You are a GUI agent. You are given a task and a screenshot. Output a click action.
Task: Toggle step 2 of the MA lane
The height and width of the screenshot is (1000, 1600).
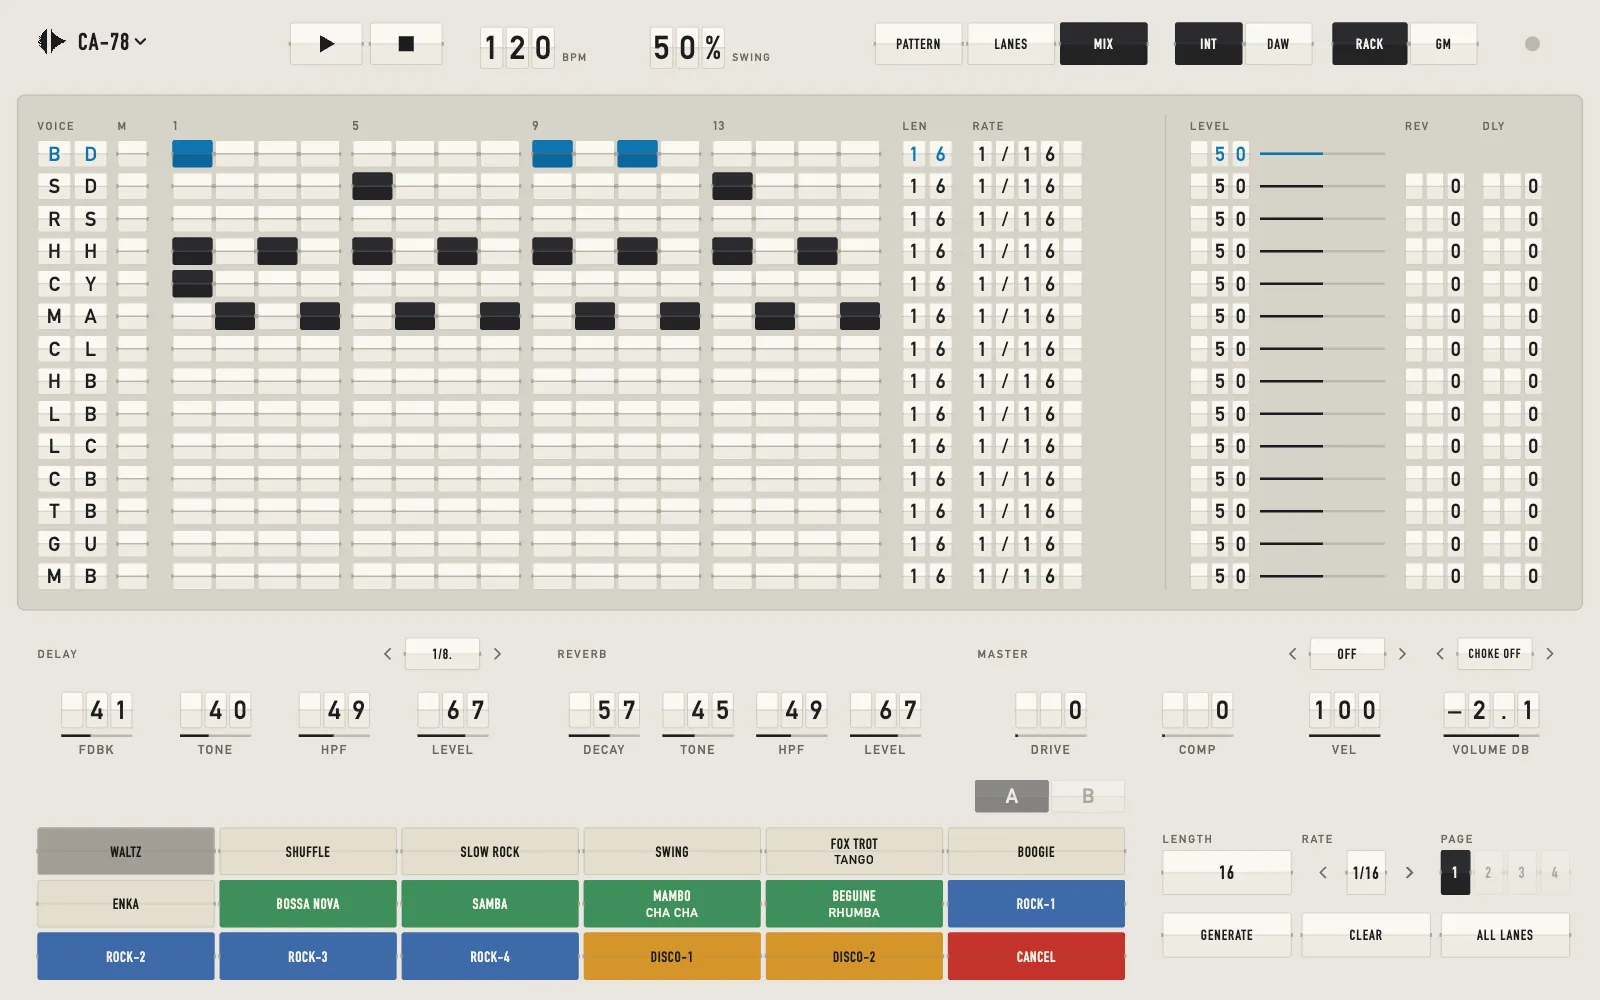[x=235, y=316]
